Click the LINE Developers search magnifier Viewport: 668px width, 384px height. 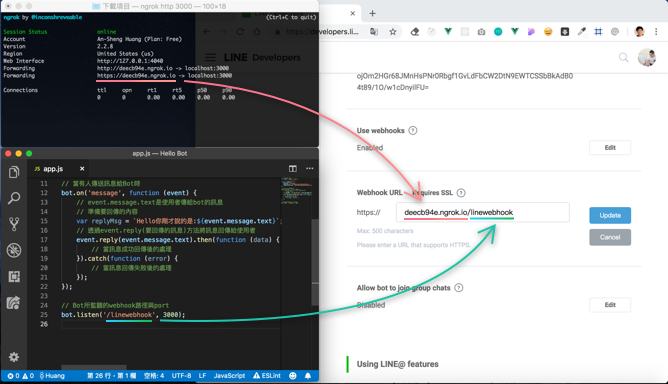tap(624, 58)
